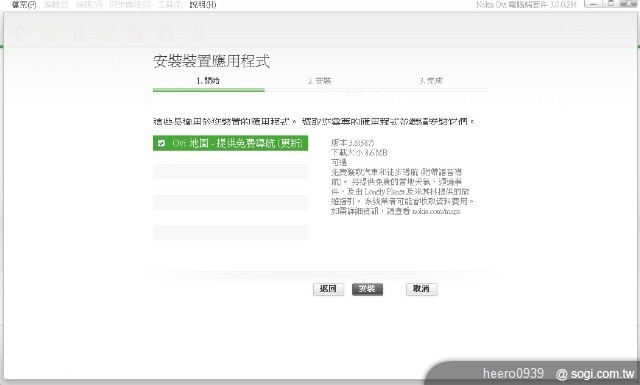Click the 返回 back button

tap(328, 289)
